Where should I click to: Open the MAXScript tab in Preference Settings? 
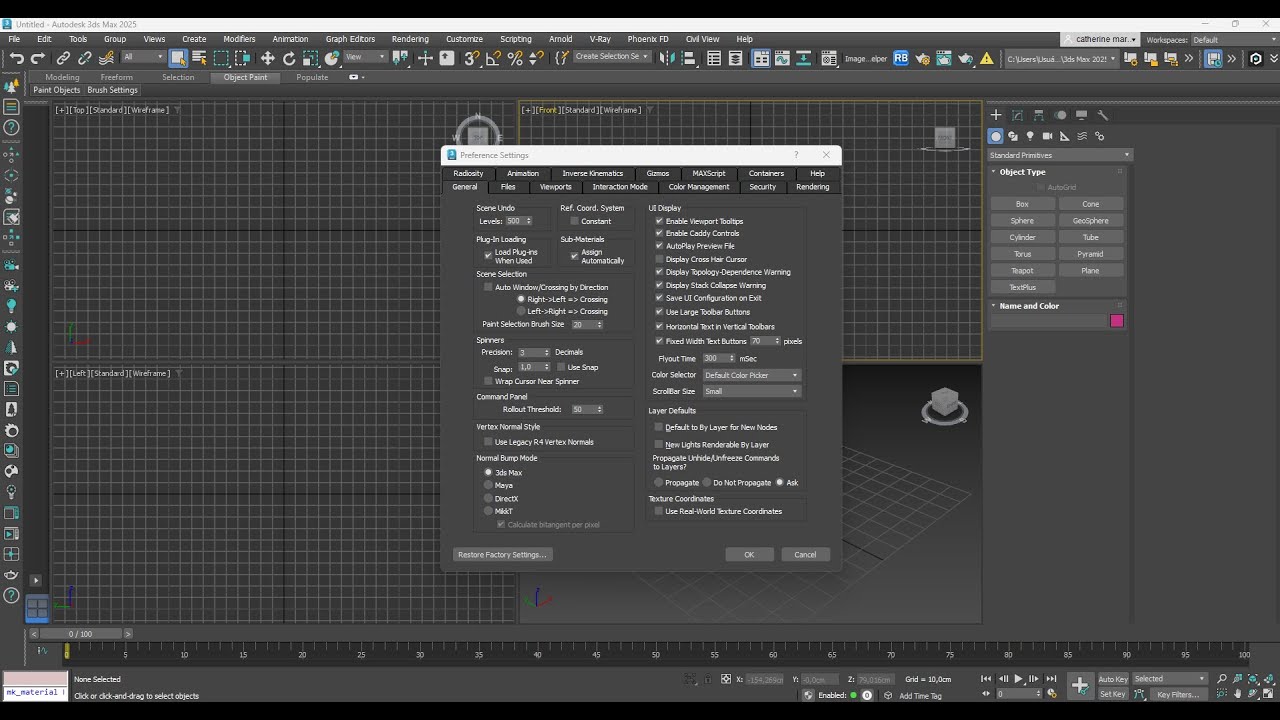click(709, 173)
